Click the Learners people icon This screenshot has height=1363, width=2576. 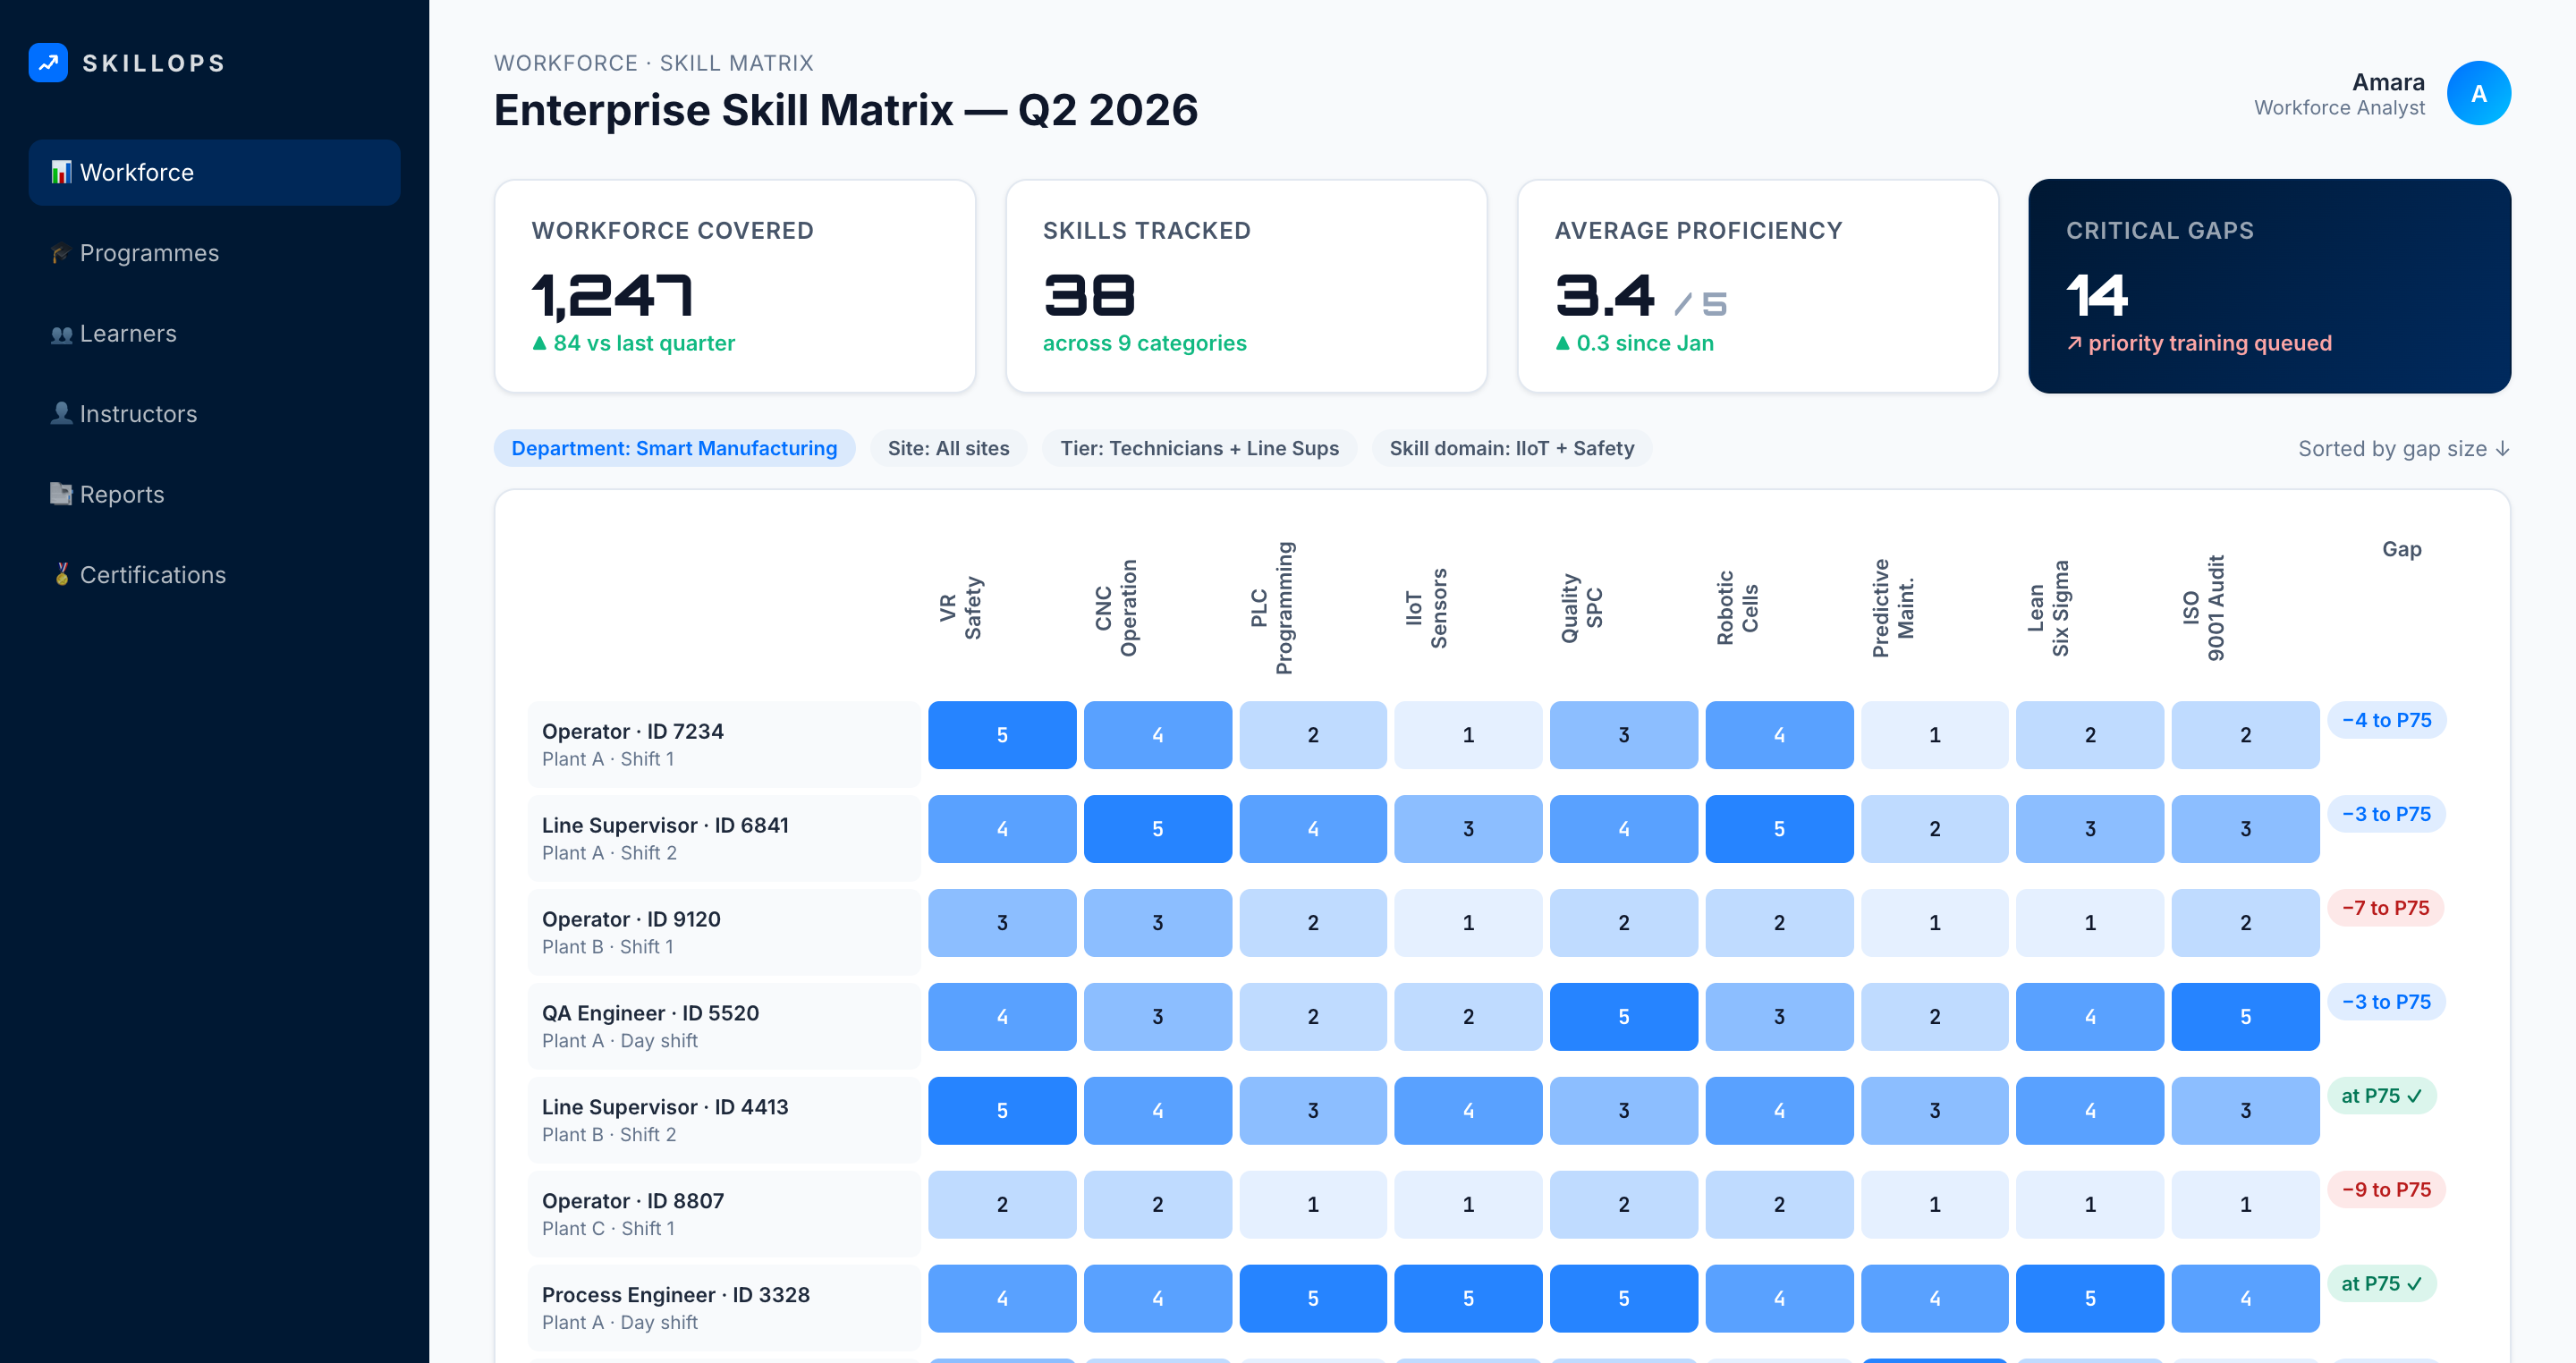pos(61,333)
